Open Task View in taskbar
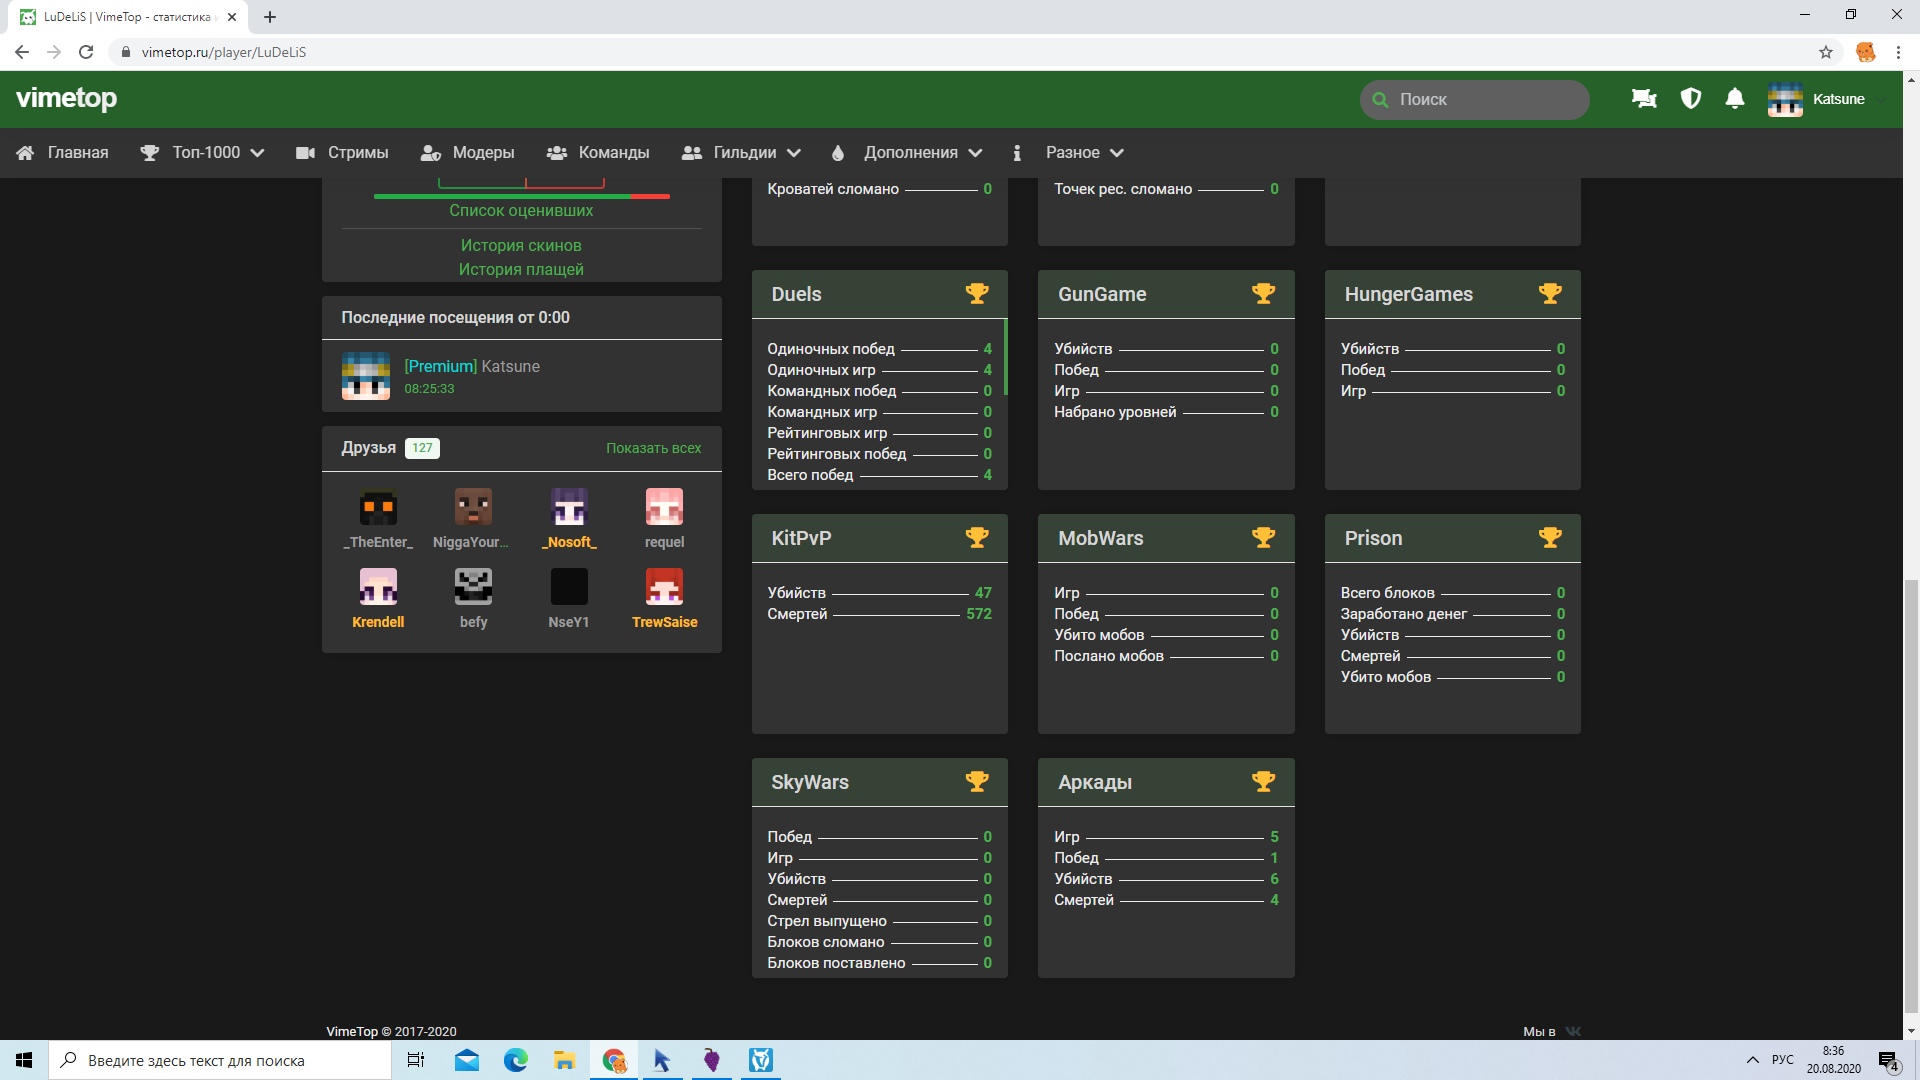1920x1080 pixels. coord(416,1060)
